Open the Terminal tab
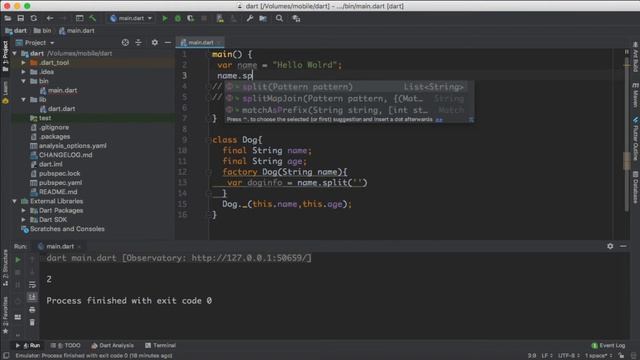The height and width of the screenshot is (360, 640). pos(160,345)
